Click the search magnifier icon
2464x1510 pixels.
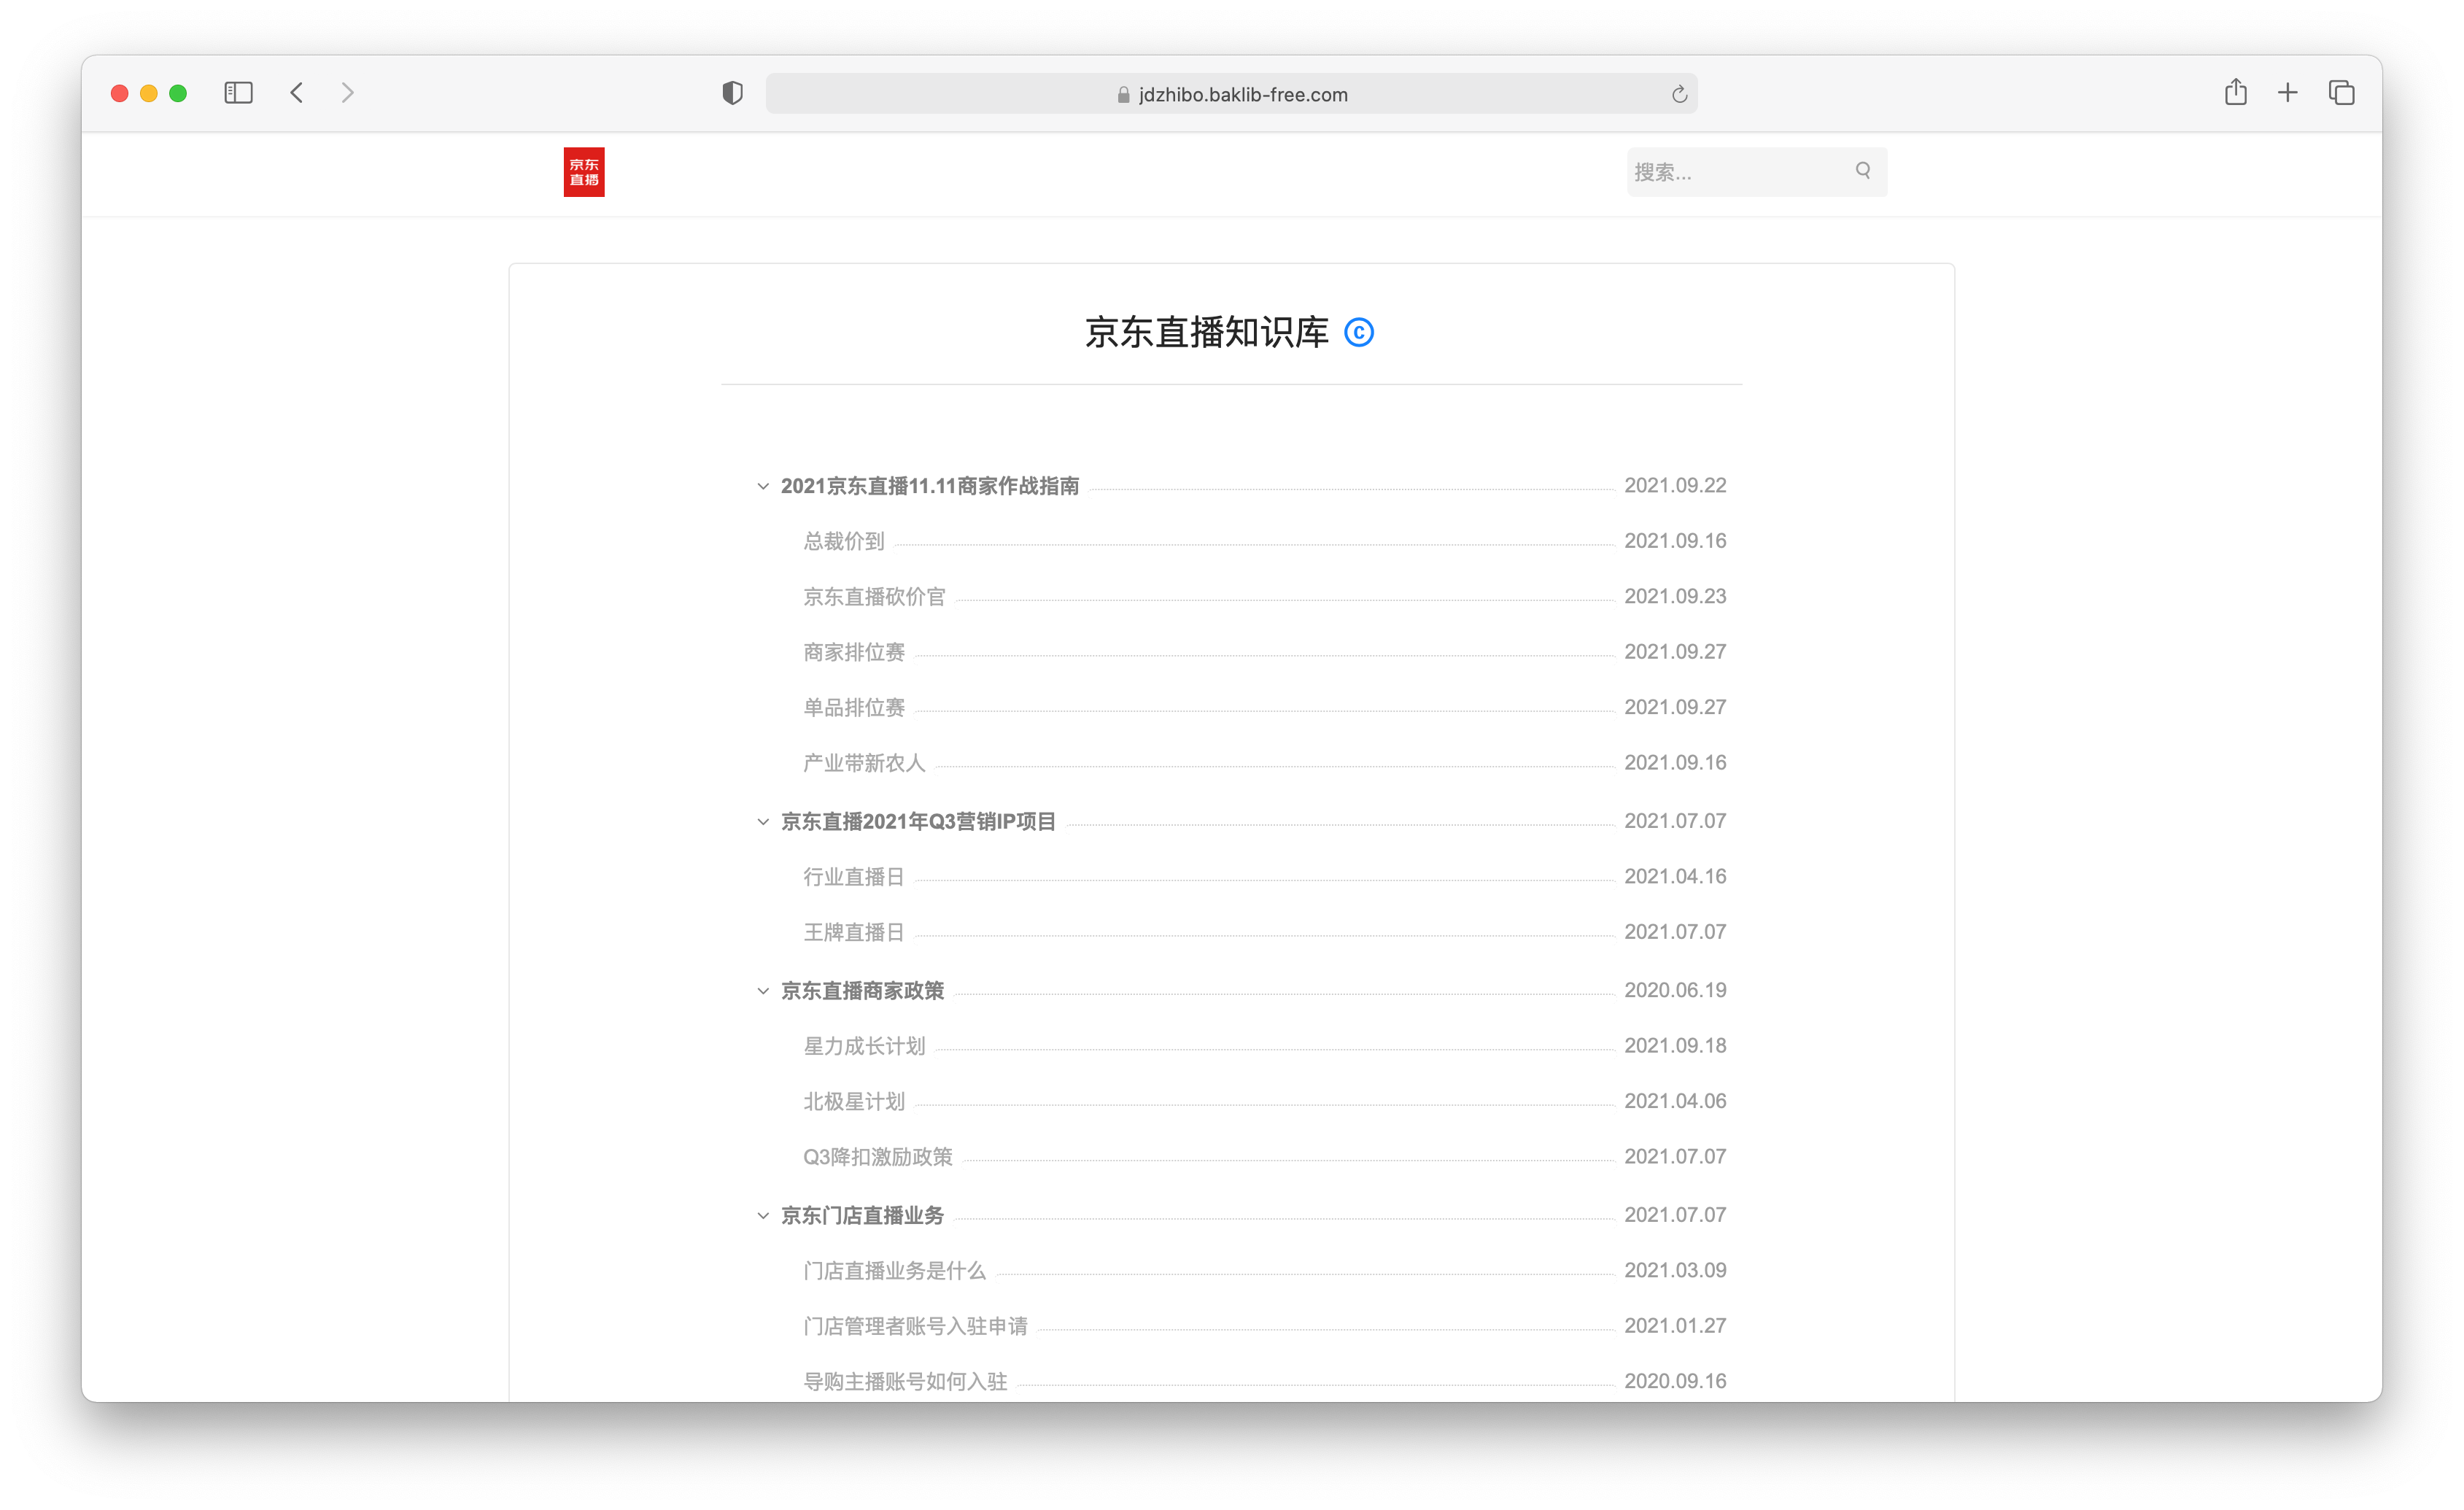(x=1863, y=171)
